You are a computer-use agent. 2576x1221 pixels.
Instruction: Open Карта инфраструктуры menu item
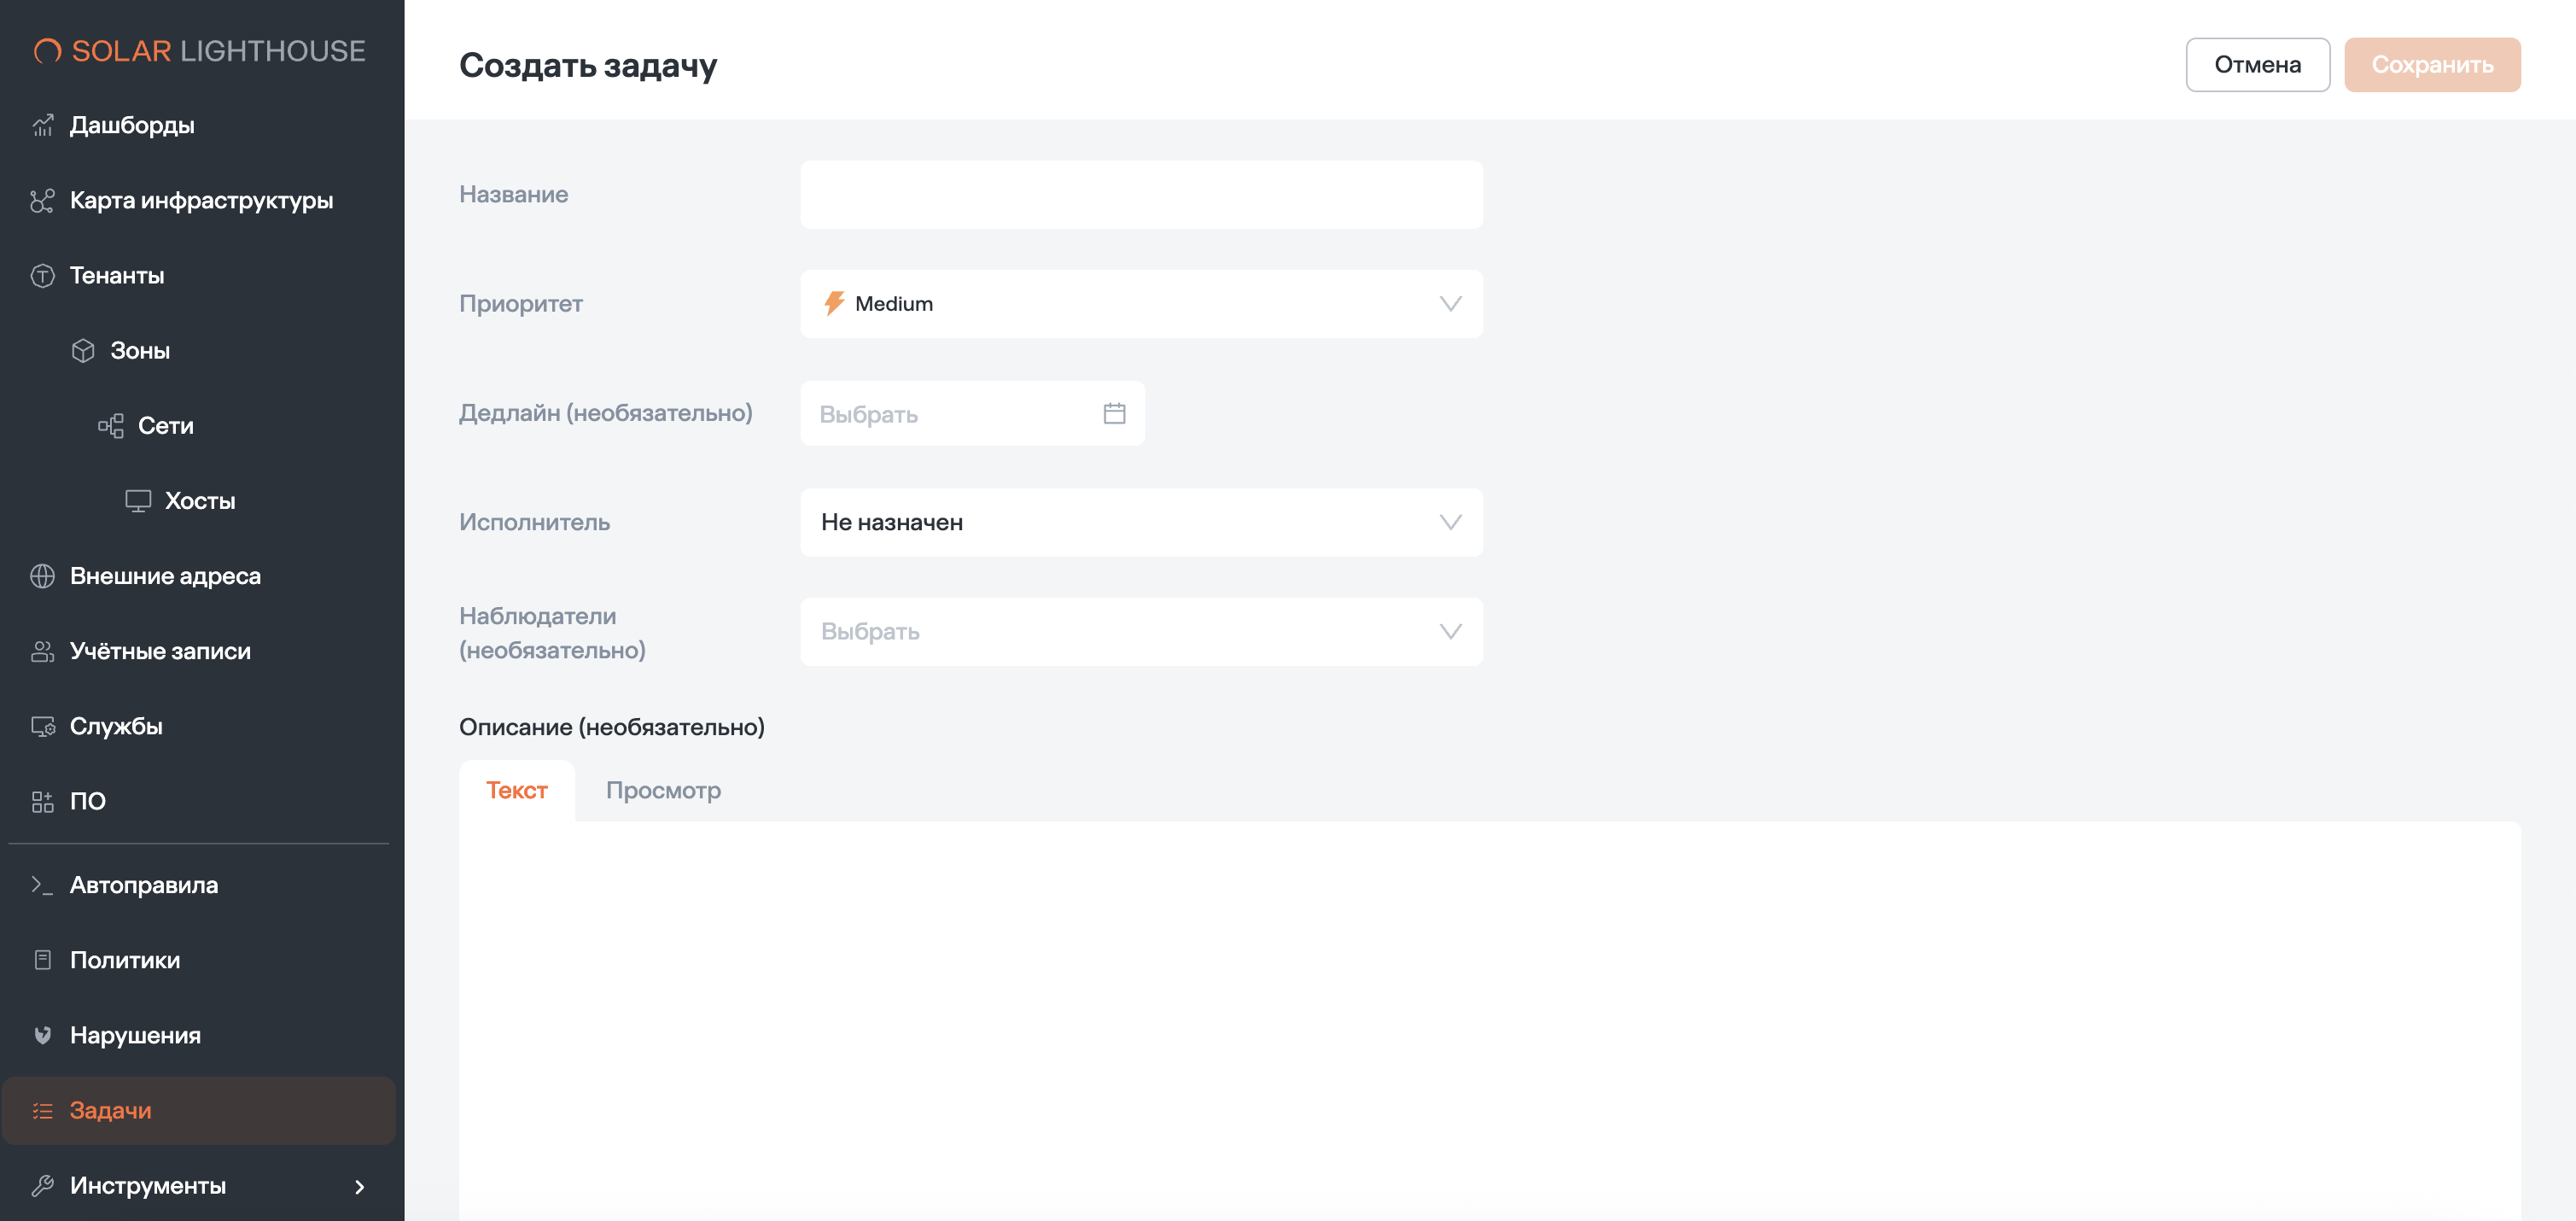point(199,200)
